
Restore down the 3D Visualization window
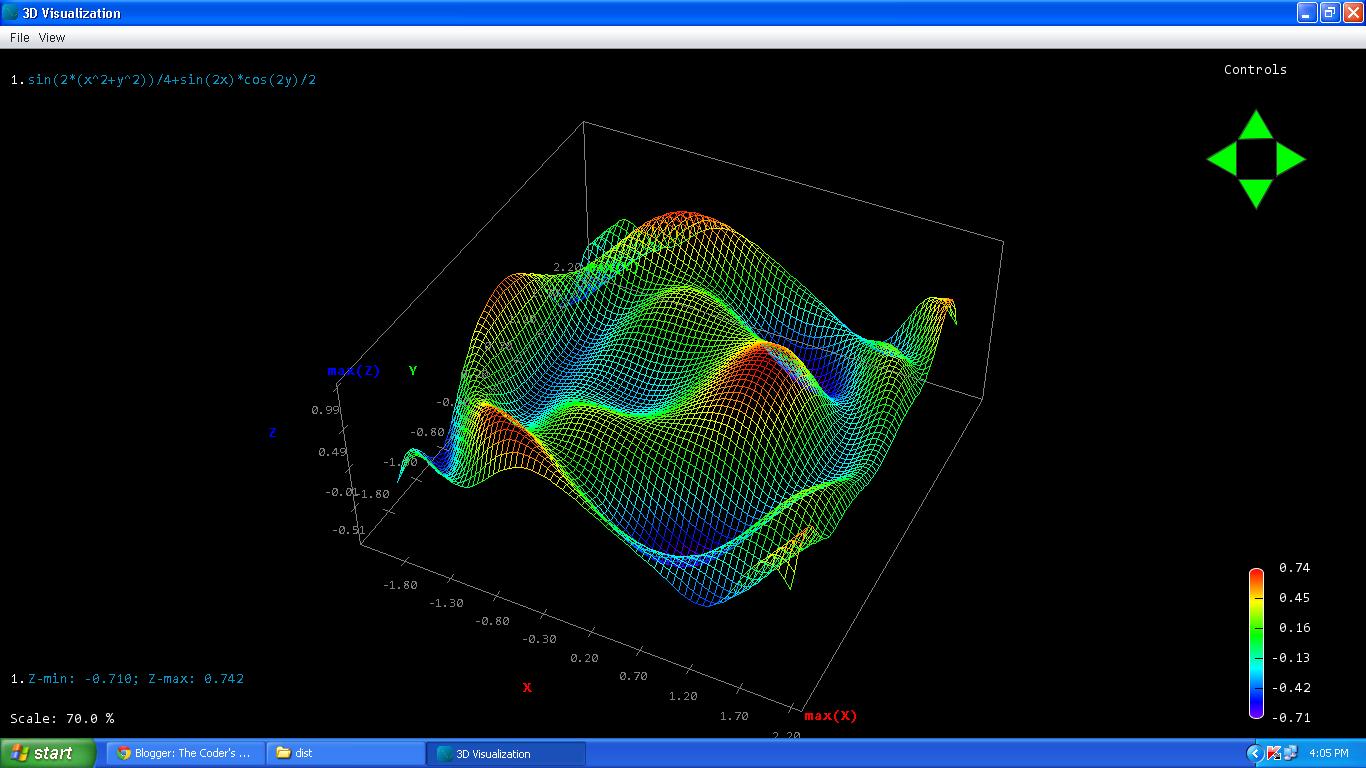(x=1330, y=12)
